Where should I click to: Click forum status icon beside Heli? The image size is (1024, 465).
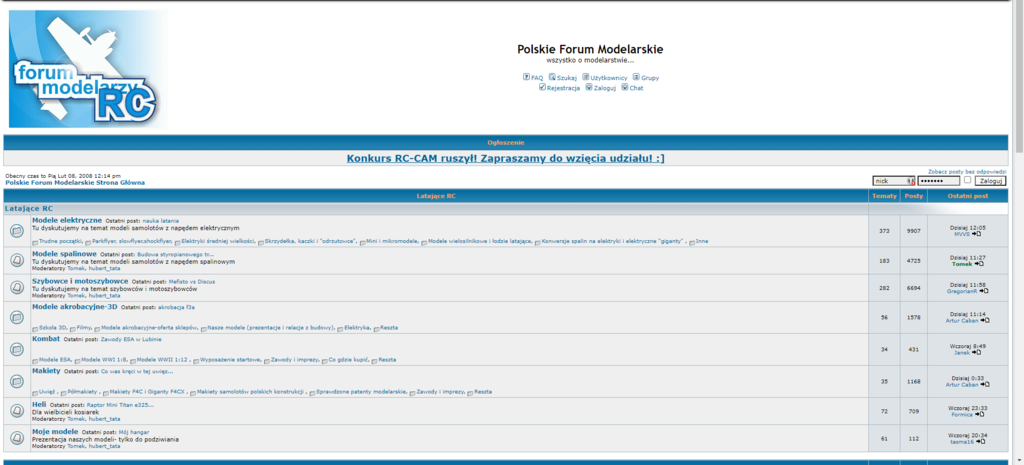pyautogui.click(x=16, y=410)
